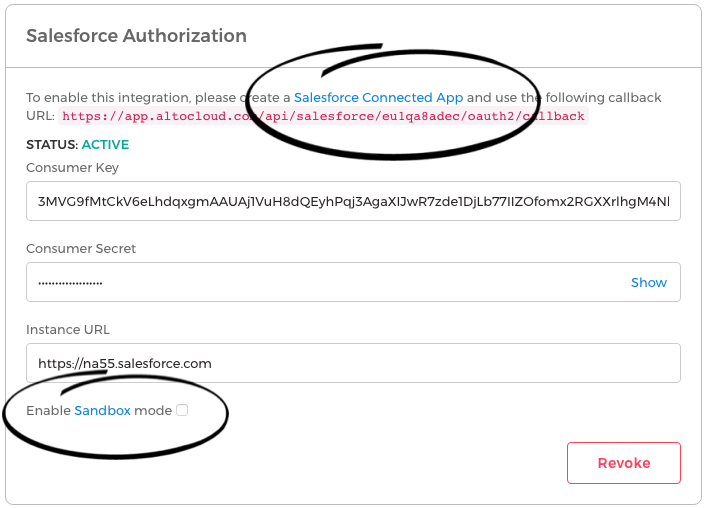Select the Instance URL input field
The height and width of the screenshot is (508, 704).
tap(353, 363)
